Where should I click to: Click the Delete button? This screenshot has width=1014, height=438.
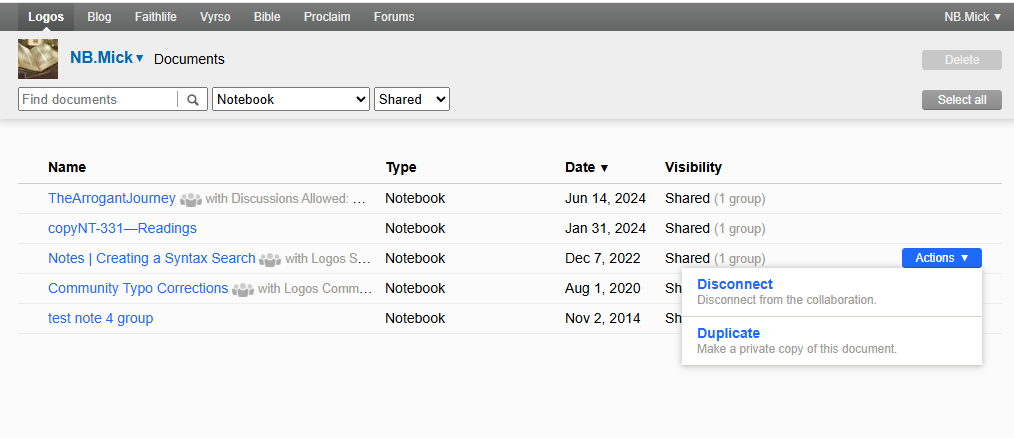coord(962,60)
